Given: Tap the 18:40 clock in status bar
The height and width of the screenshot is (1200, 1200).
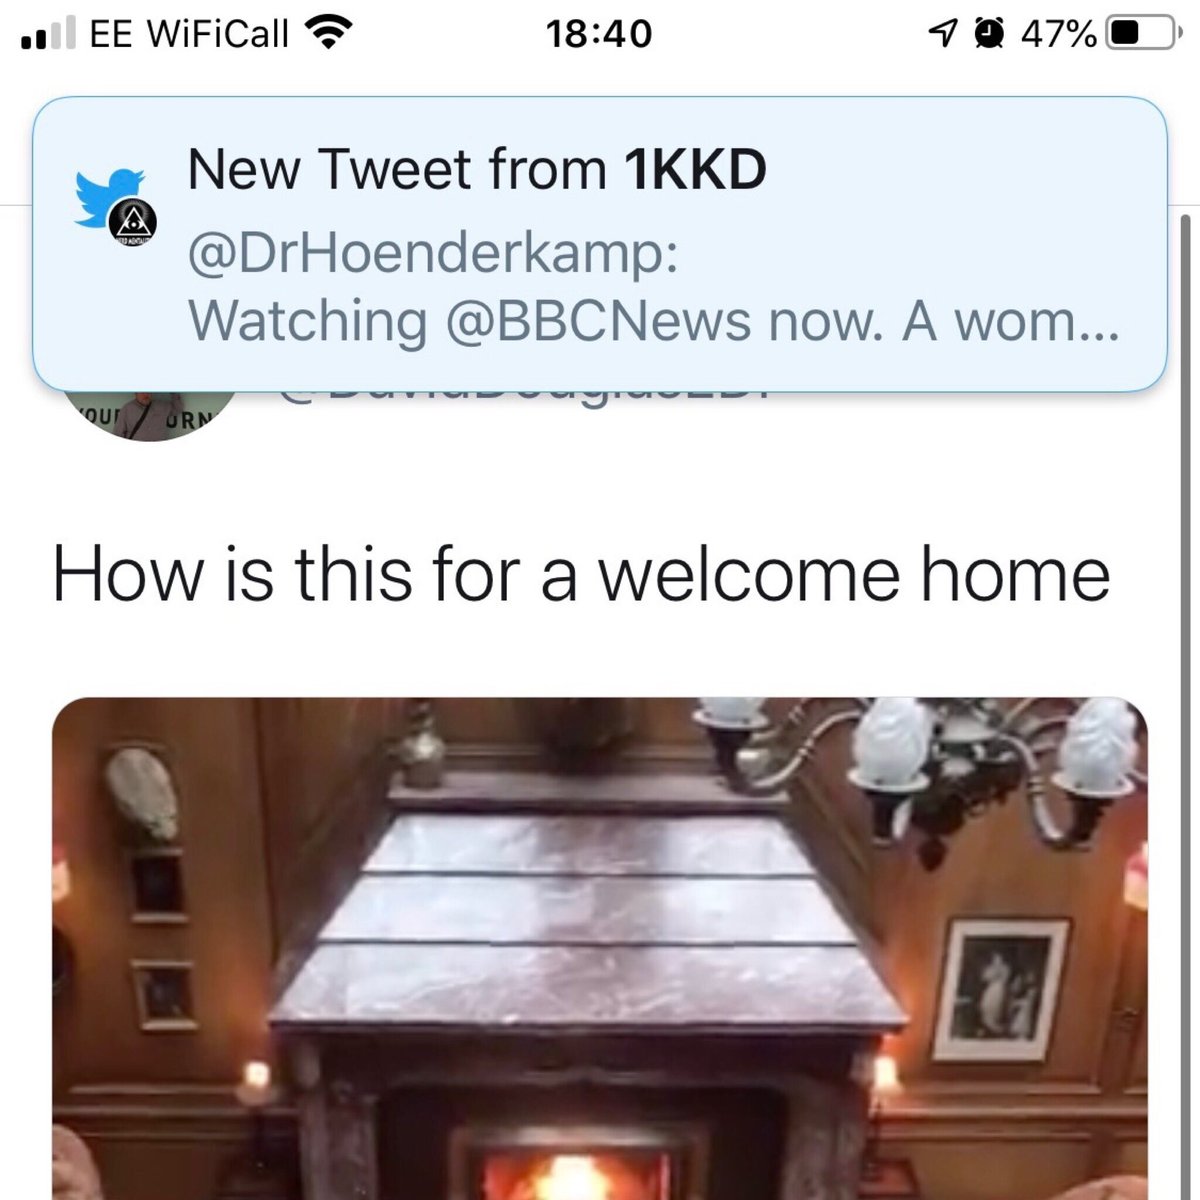Looking at the screenshot, I should point(599,35).
